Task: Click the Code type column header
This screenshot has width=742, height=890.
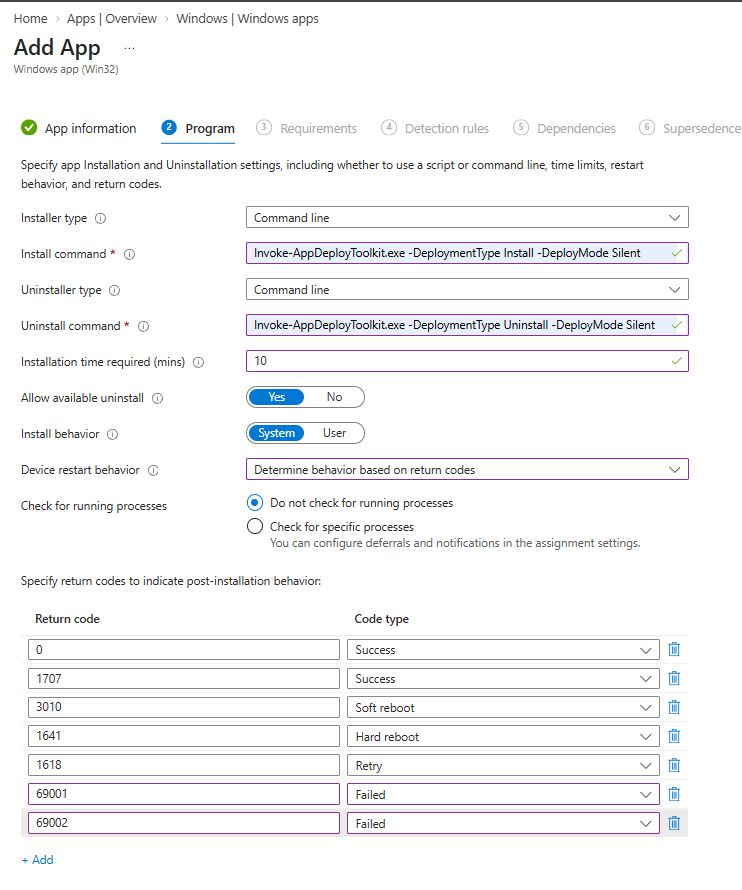Action: pyautogui.click(x=382, y=619)
